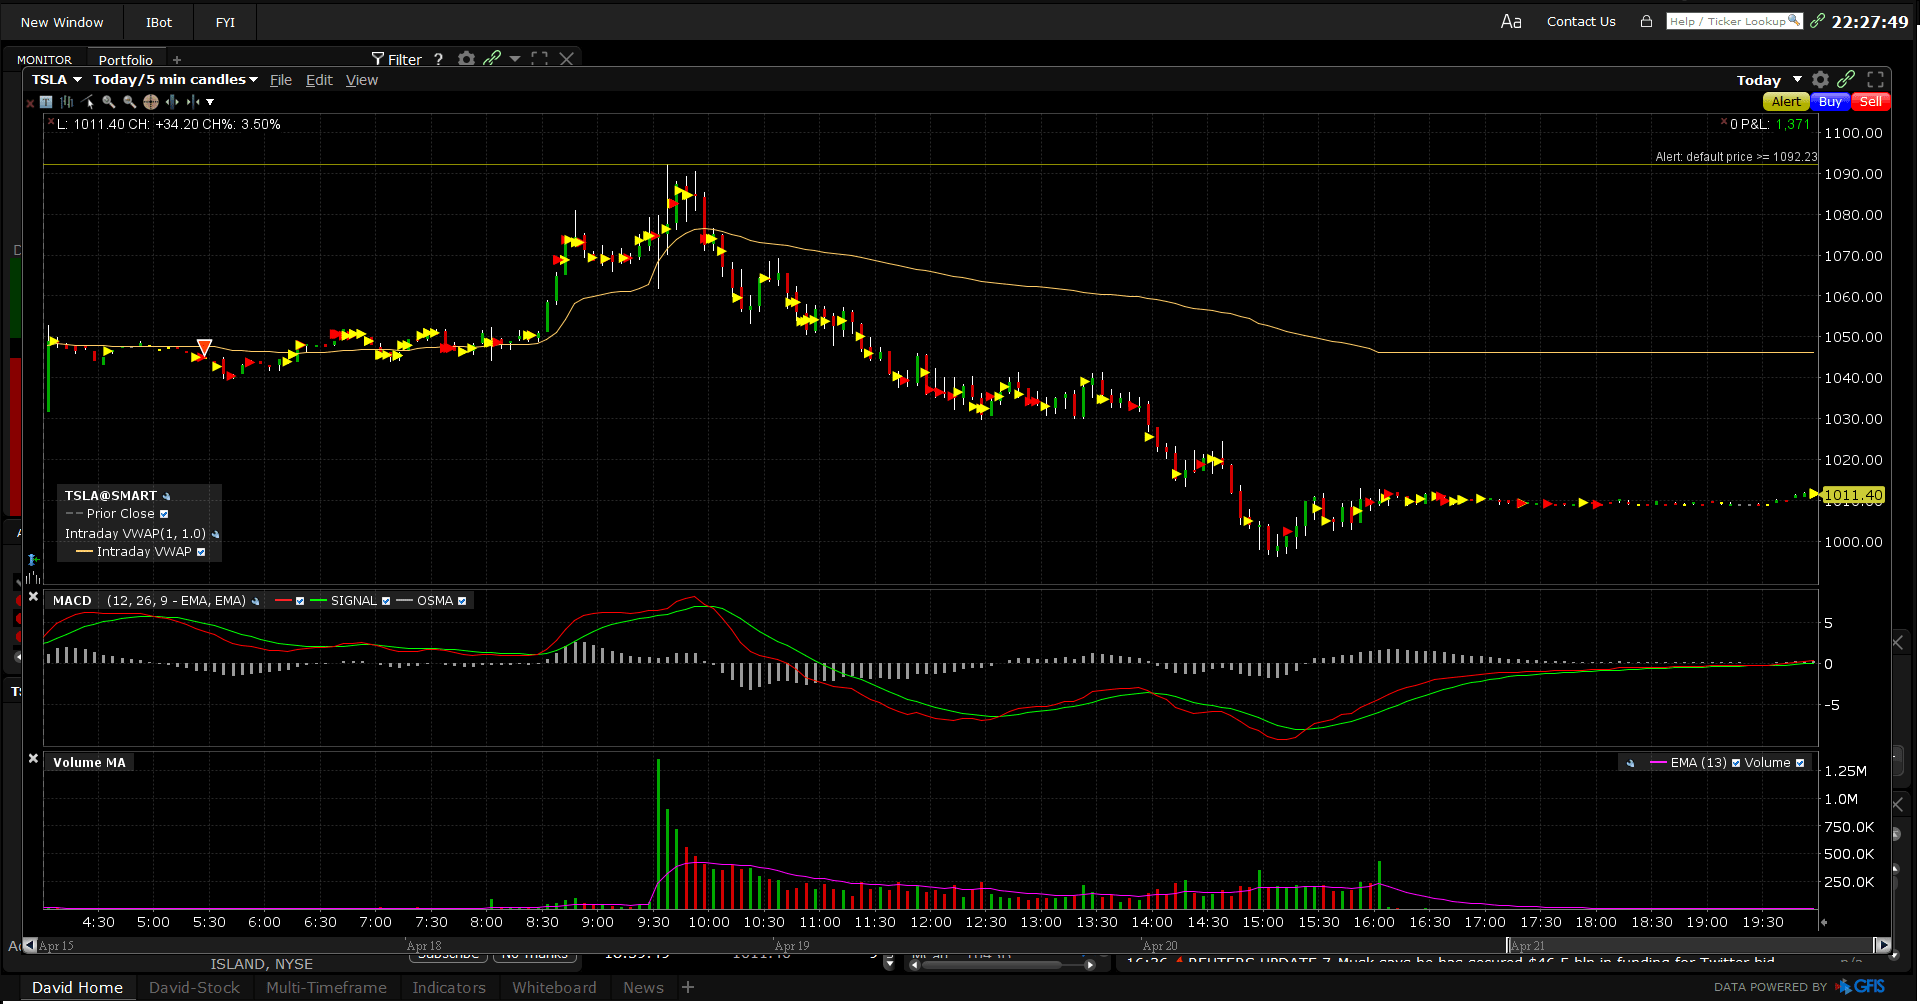This screenshot has width=1920, height=1004.
Task: Edit MACD parameters with wrench icon
Action: [x=256, y=601]
